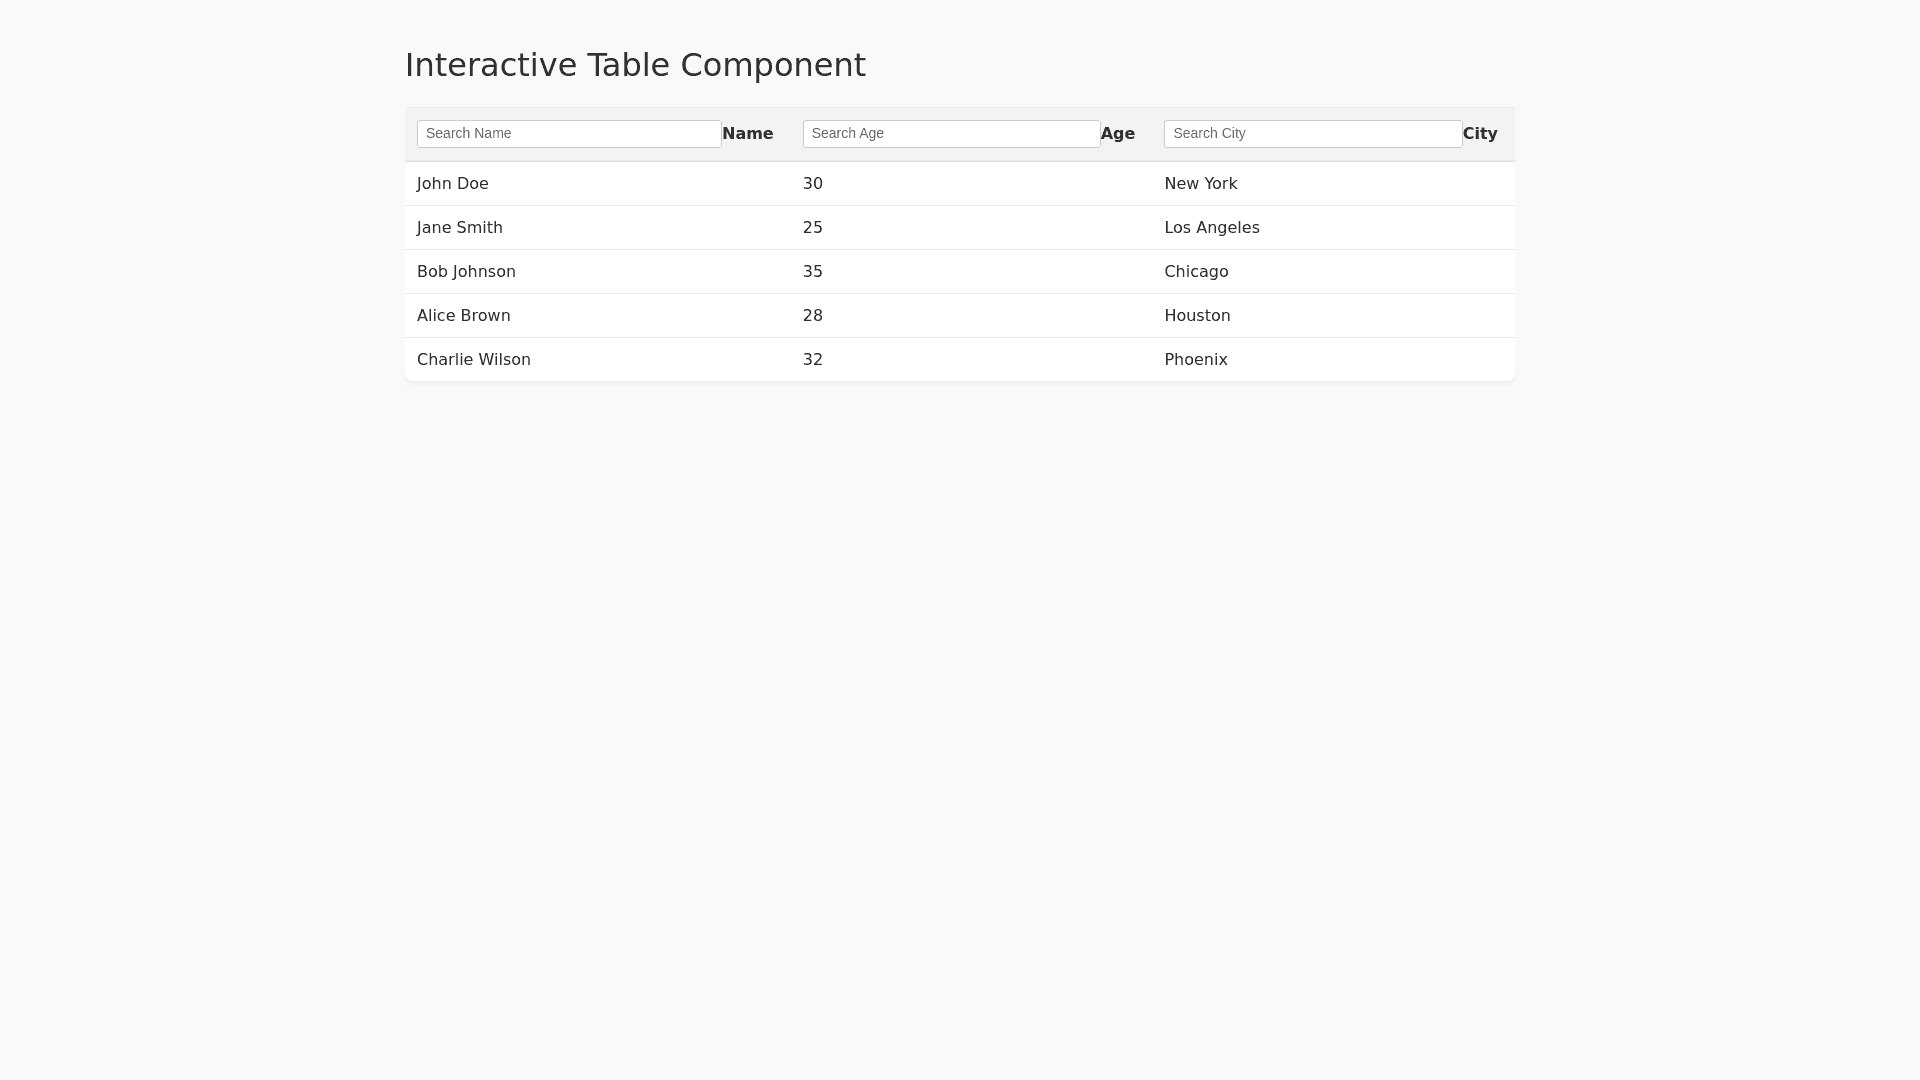The image size is (1920, 1080).
Task: Click the age 30 cell
Action: pyautogui.click(x=812, y=184)
